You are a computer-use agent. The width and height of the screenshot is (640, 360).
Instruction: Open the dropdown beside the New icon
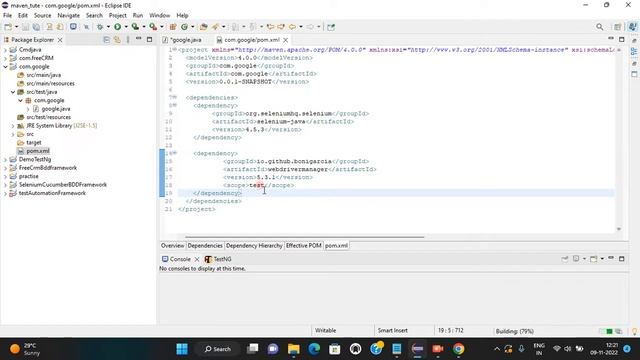pos(16,27)
